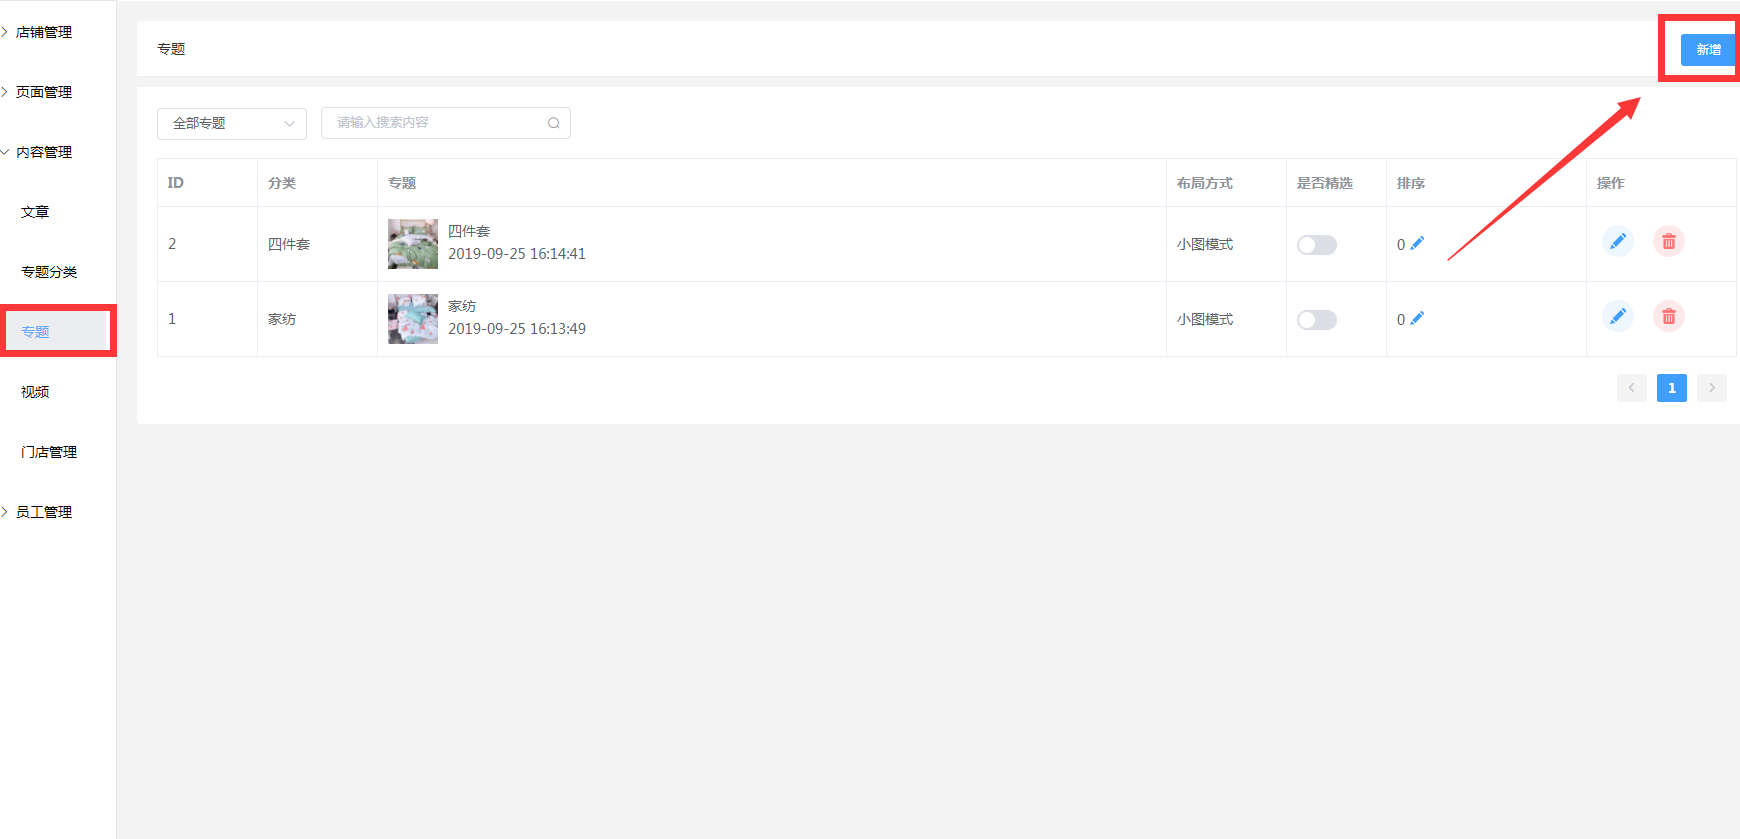Click the blue 新增 button
1740x839 pixels.
coord(1708,49)
